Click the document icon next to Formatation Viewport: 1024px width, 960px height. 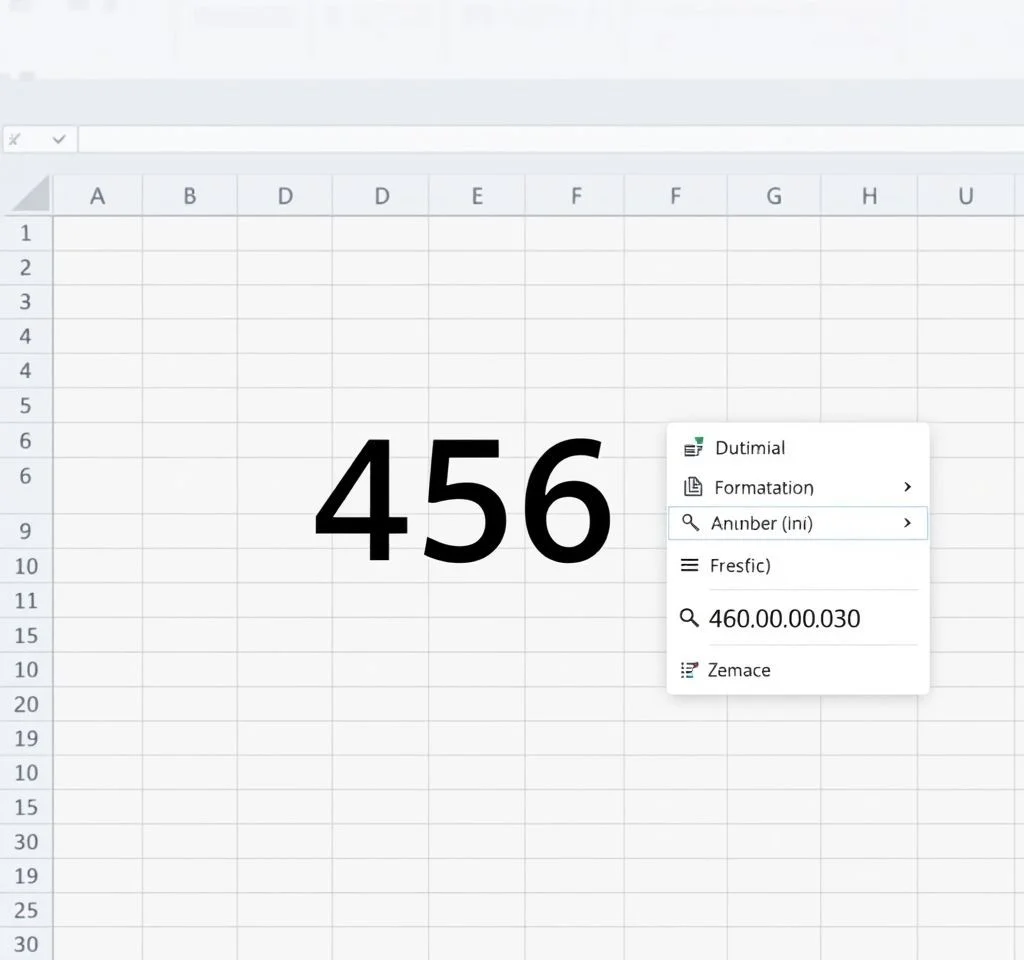click(692, 487)
